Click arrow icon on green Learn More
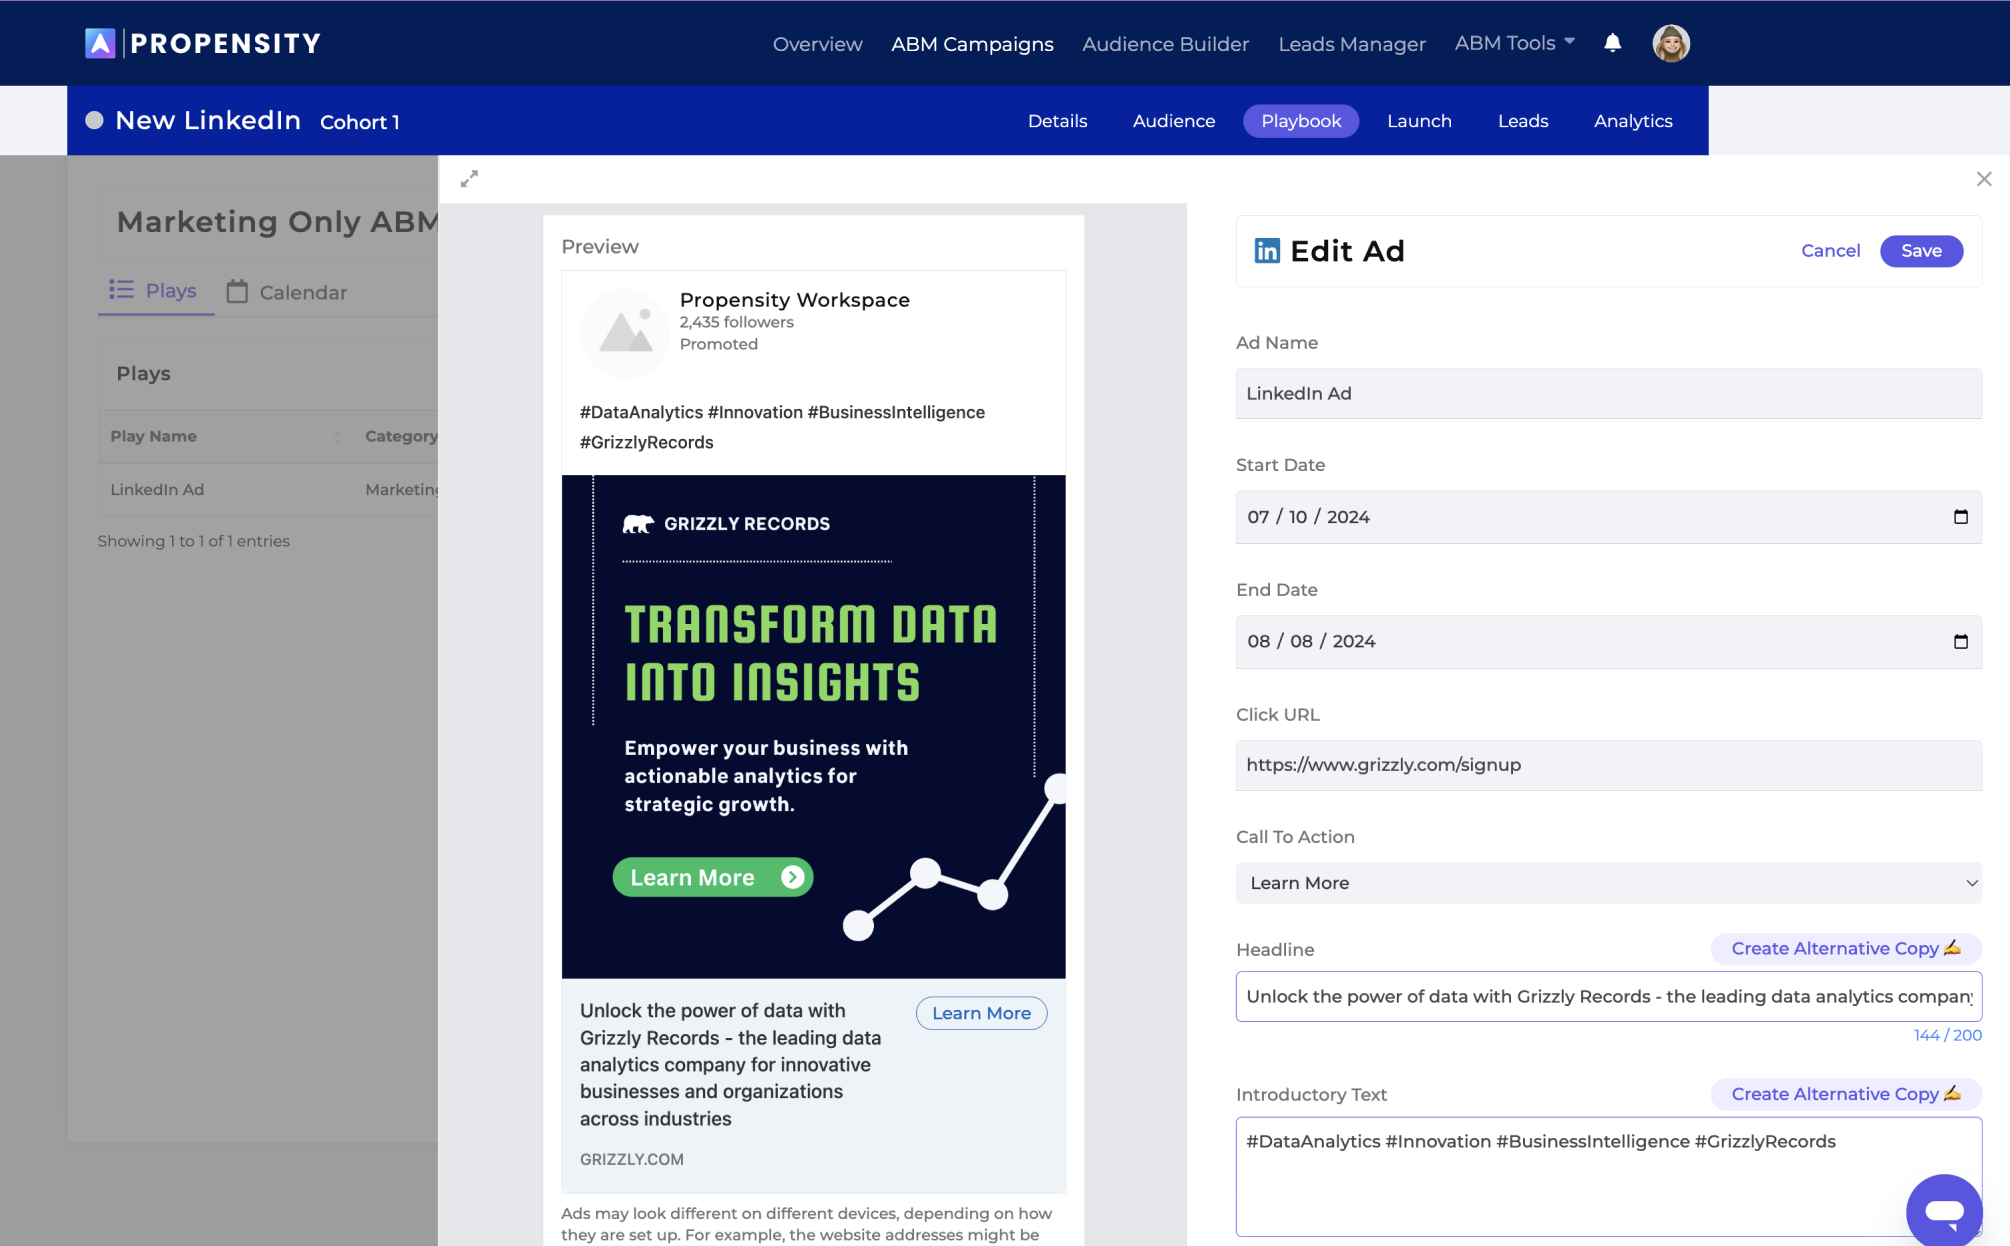2010x1246 pixels. [x=792, y=877]
